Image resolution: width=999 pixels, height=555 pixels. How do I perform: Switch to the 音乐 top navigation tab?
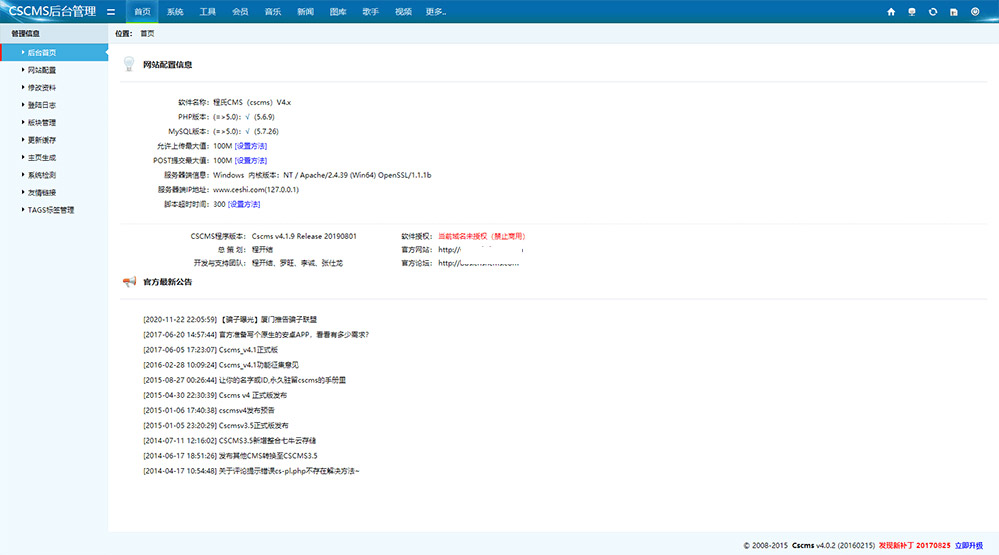coord(272,12)
